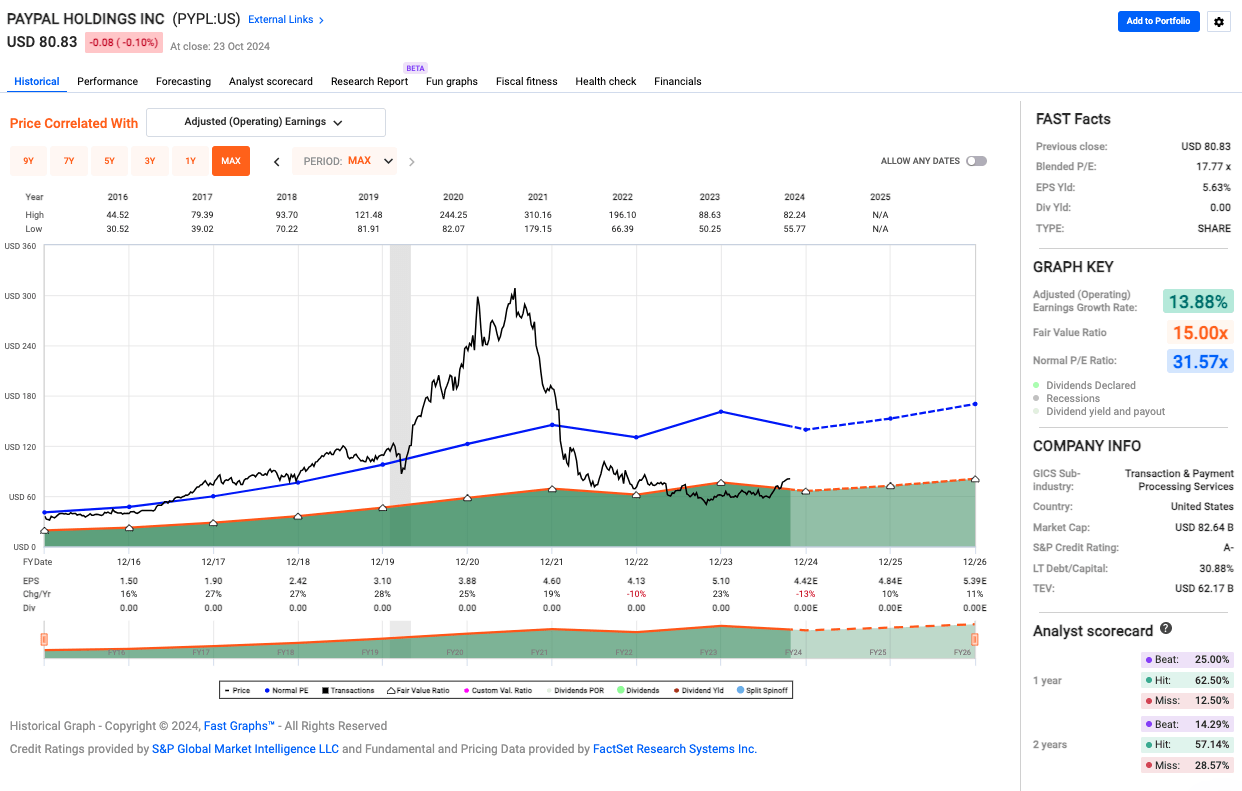Enable the Allow Any Dates switch
Image resolution: width=1242 pixels, height=791 pixels.
[976, 161]
